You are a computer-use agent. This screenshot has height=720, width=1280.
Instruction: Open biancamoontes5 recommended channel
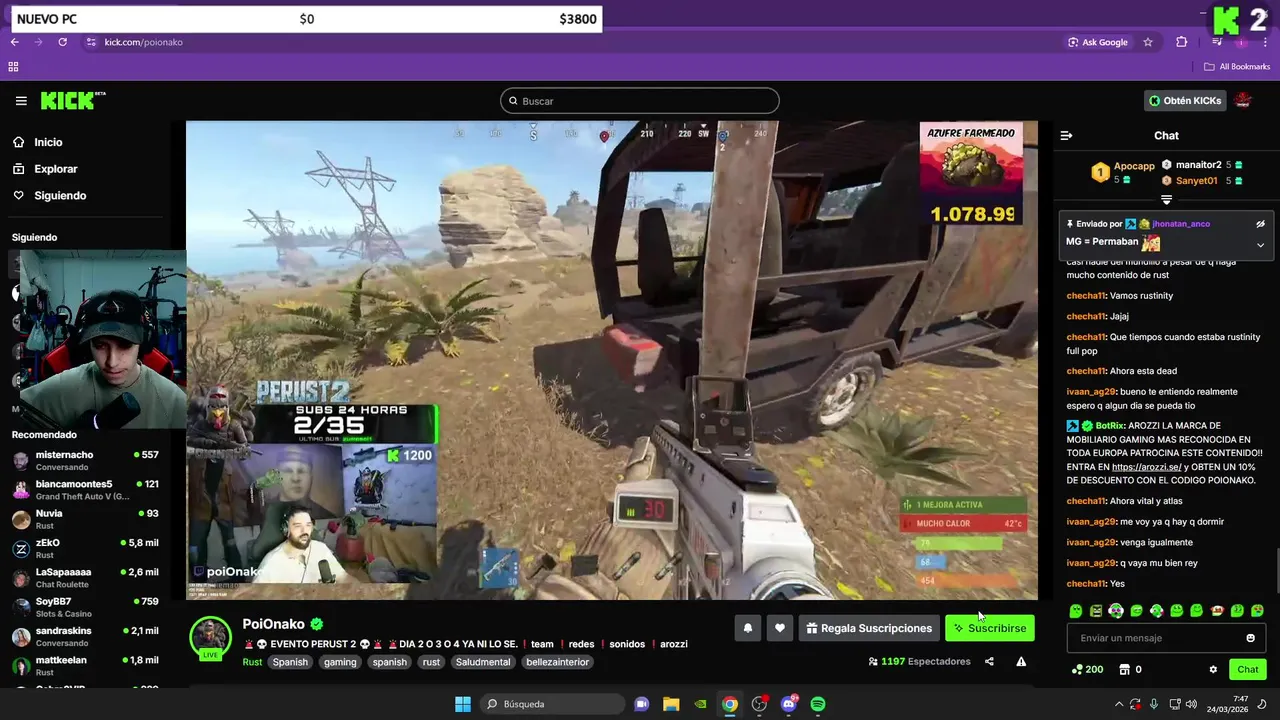coord(85,490)
